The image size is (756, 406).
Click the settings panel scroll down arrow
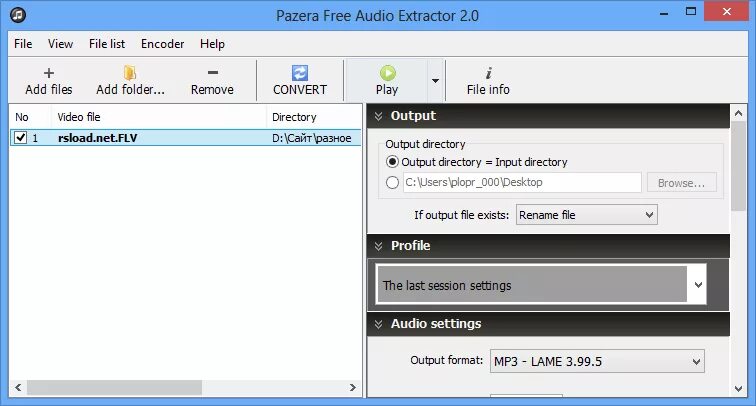[x=738, y=389]
